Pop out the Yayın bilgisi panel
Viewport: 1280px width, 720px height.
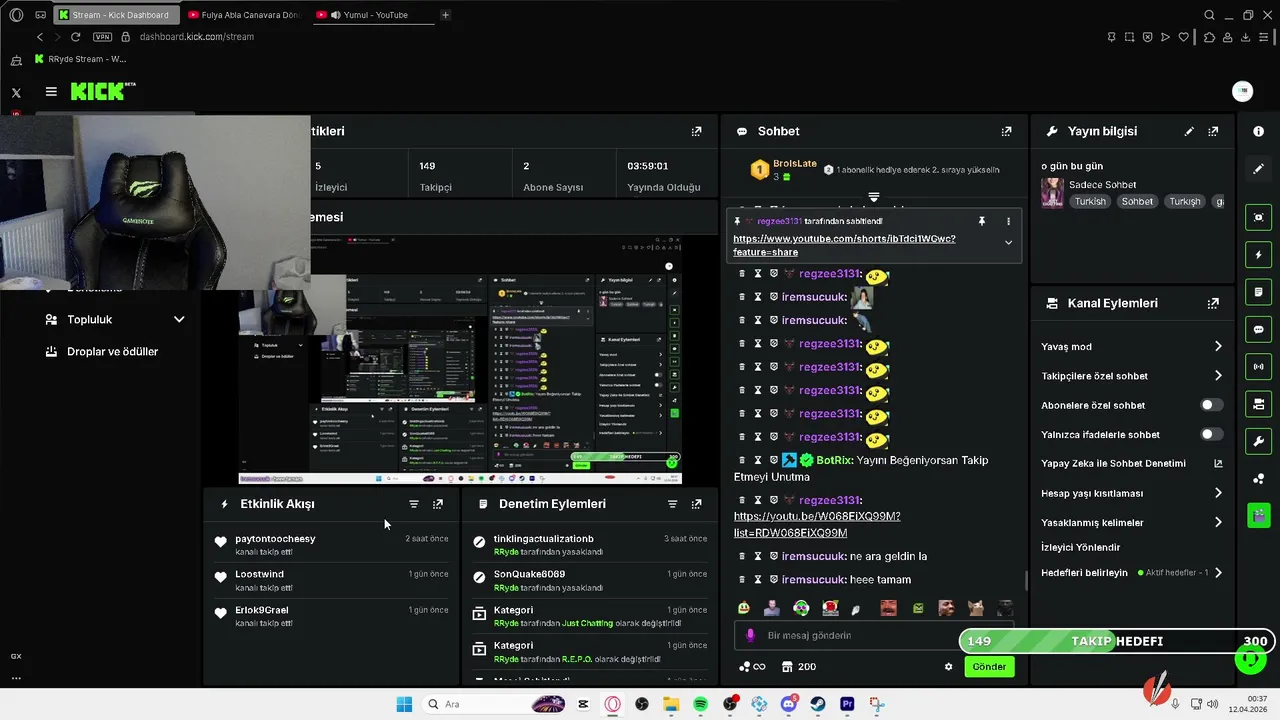1213,131
